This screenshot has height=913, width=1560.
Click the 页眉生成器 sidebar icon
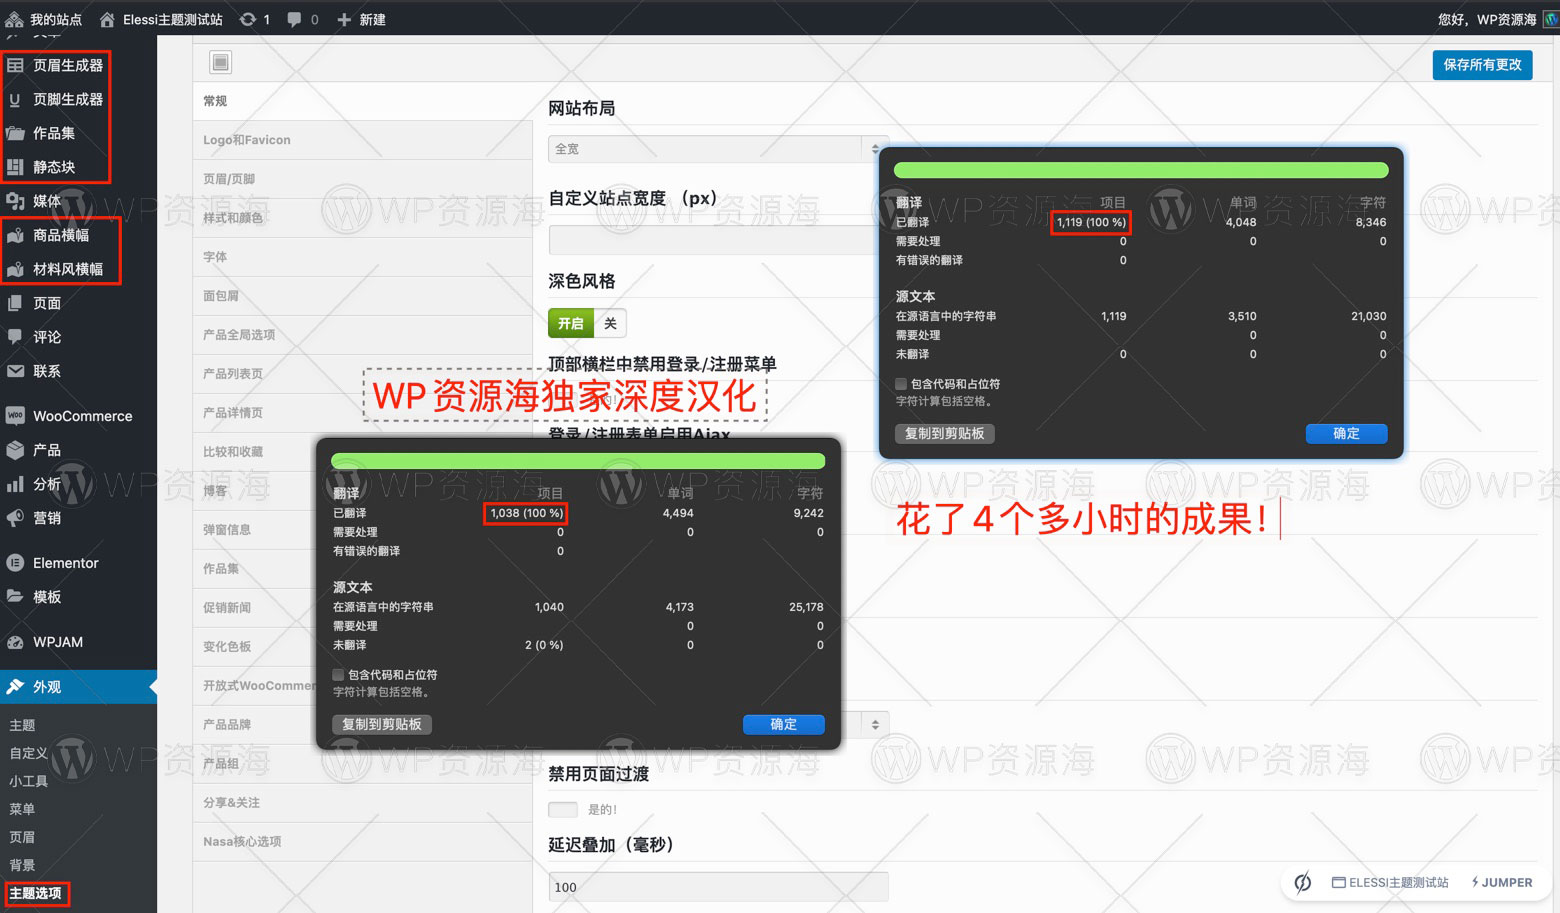[x=15, y=65]
